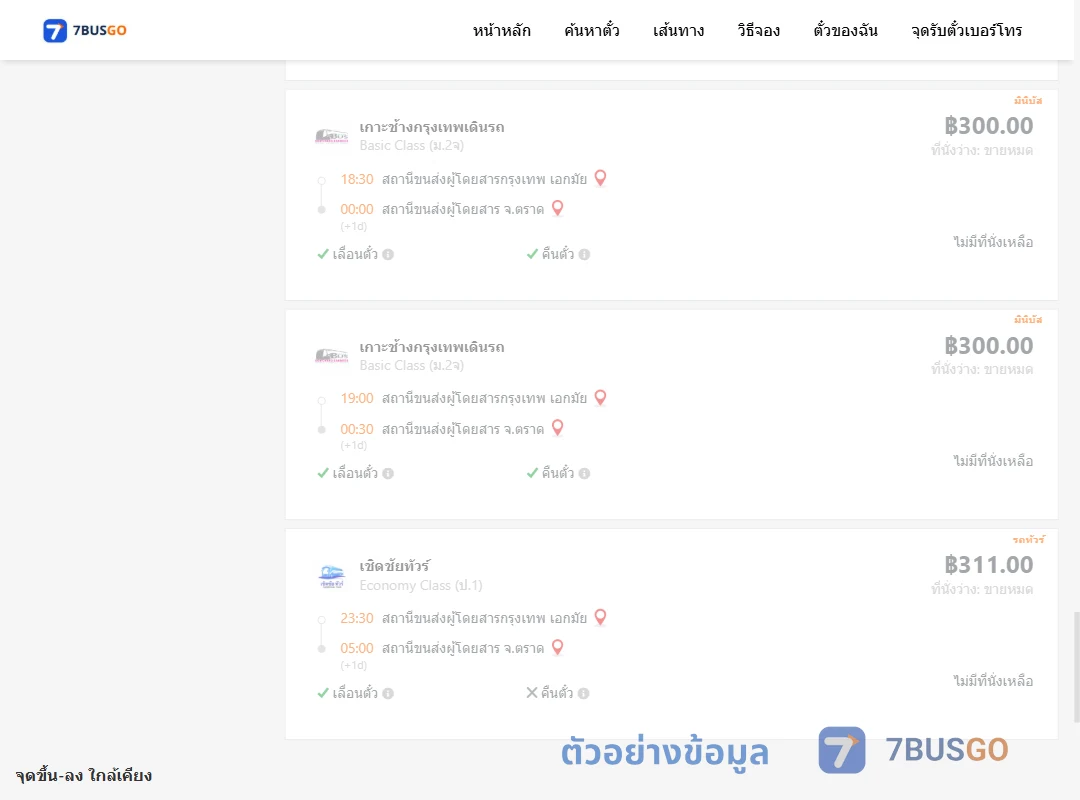Image resolution: width=1080 pixels, height=800 pixels.
Task: Open the map pin beside the 00:30 arrival station
Action: pos(558,428)
